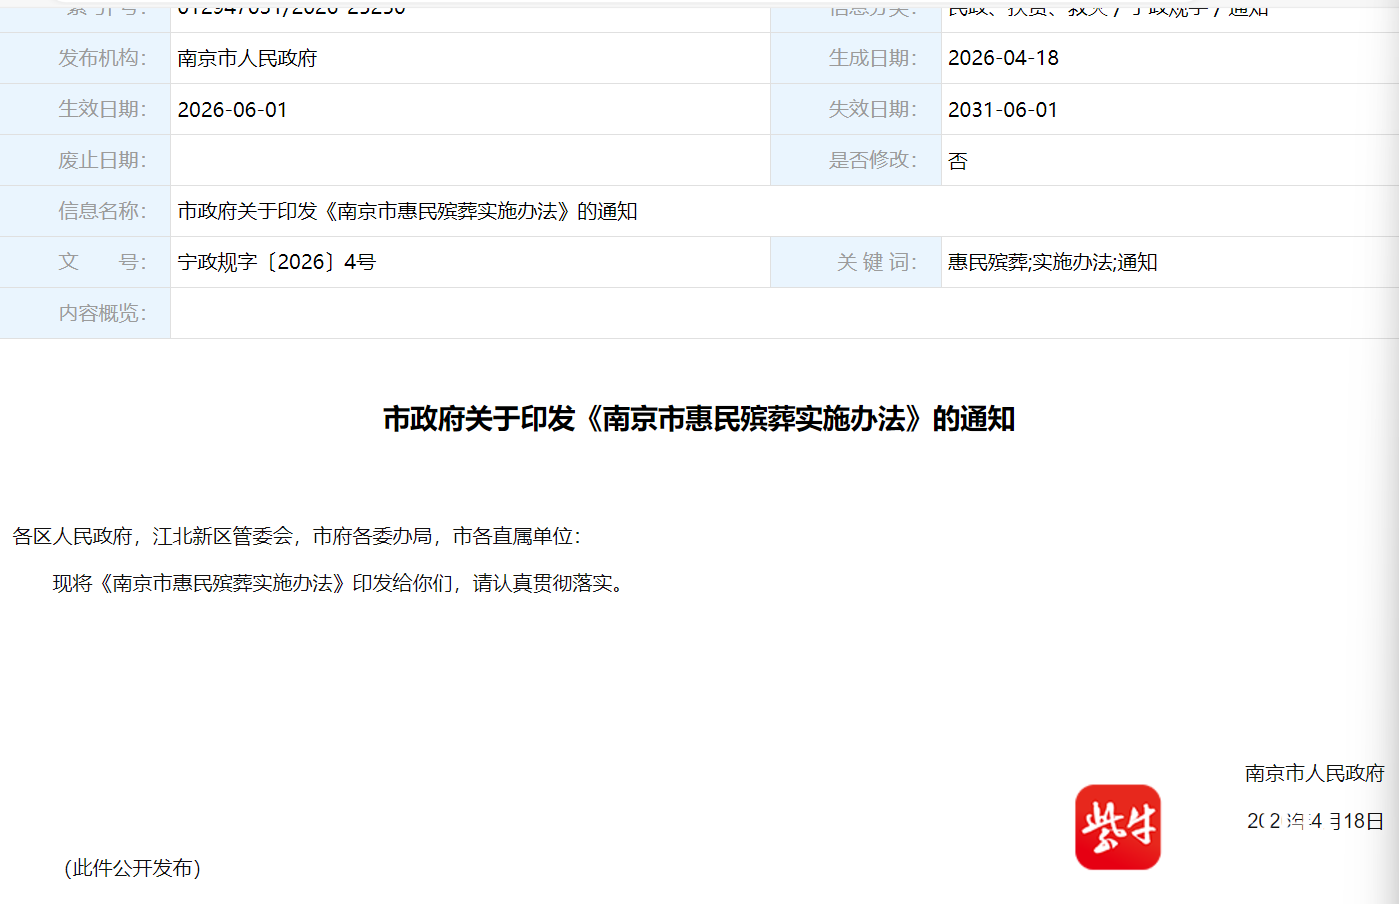Click the red 紫牛 logo icon

1117,827
